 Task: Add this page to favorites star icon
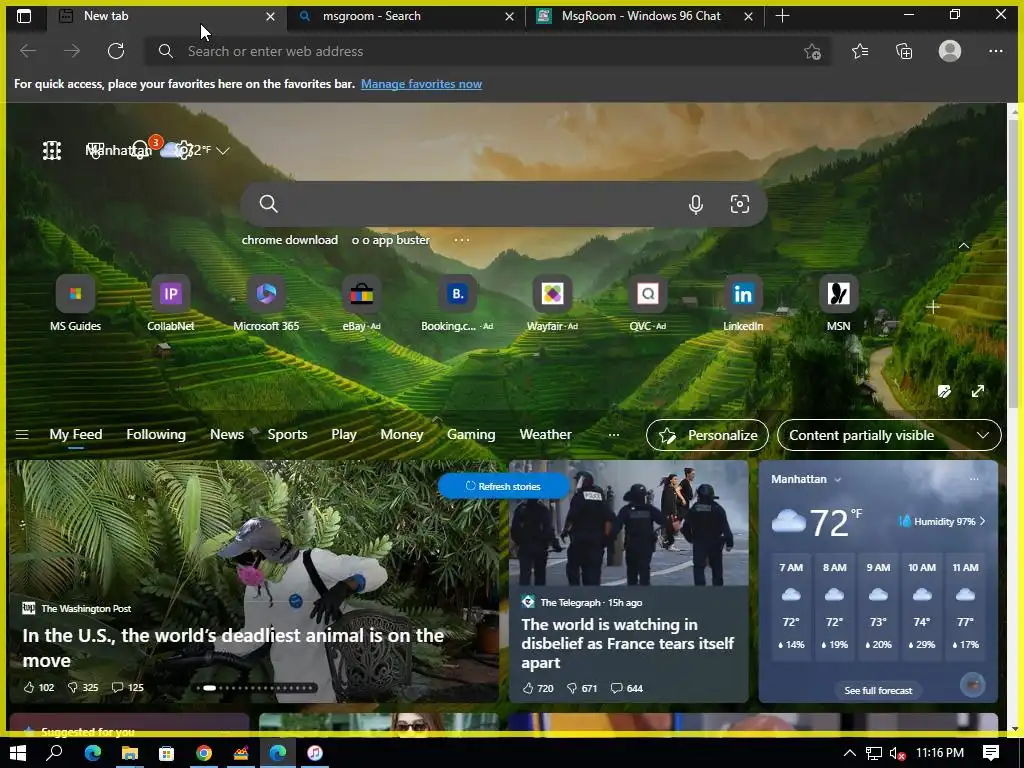812,52
